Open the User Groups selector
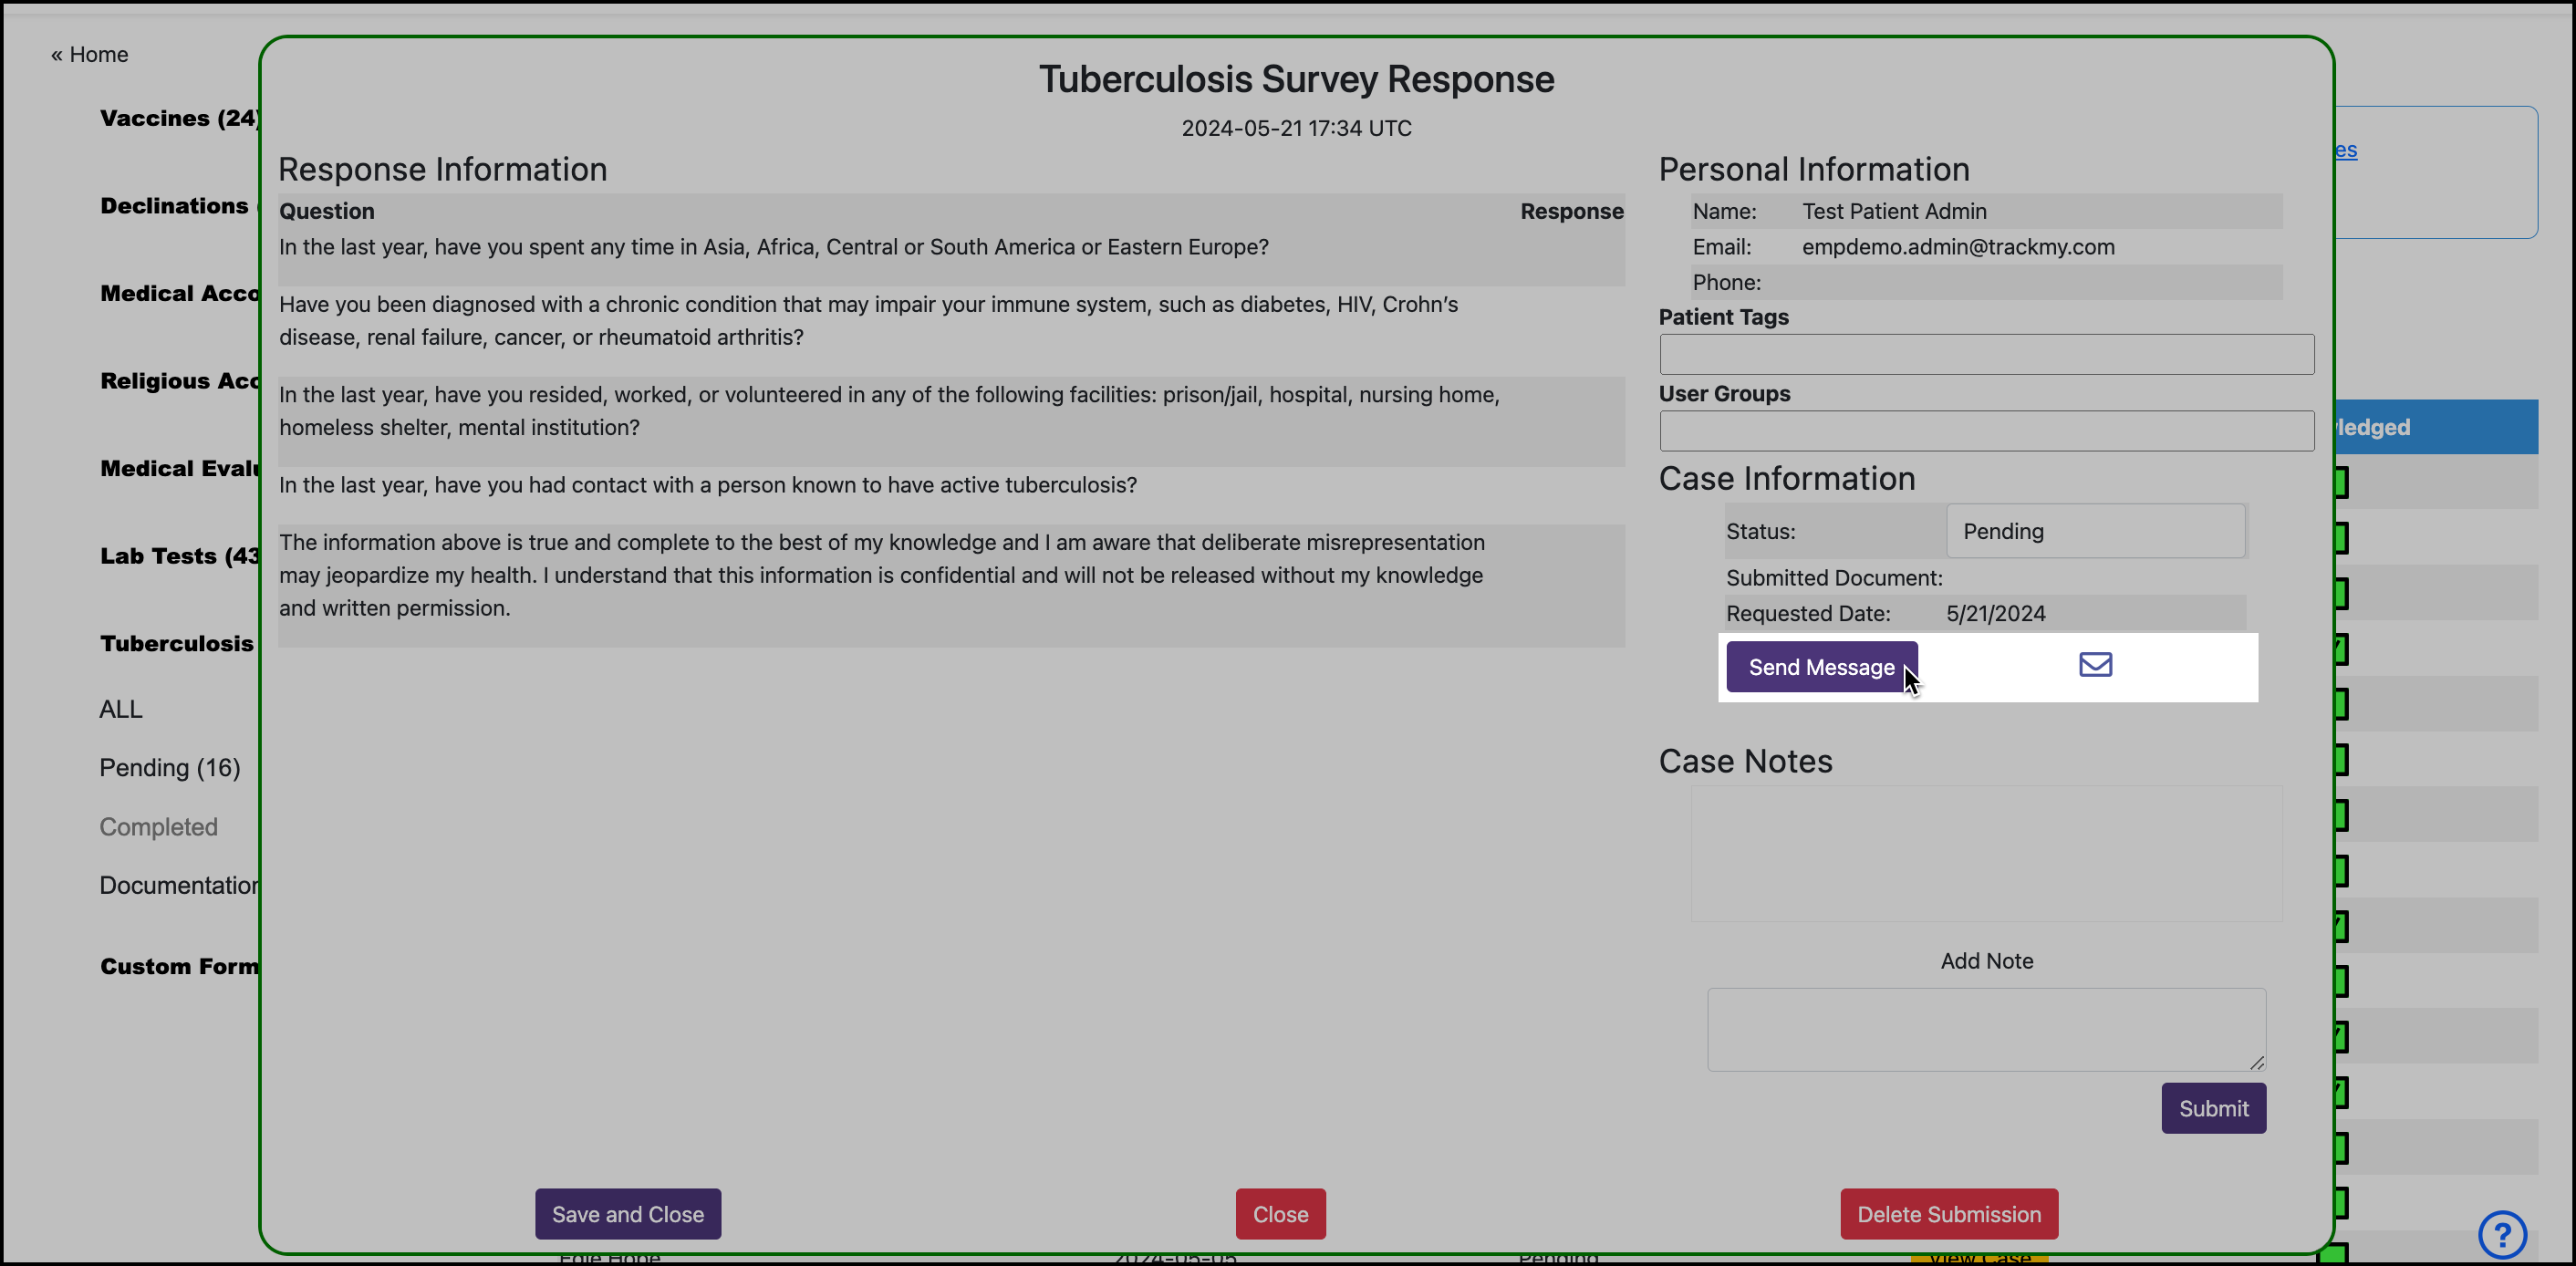 tap(1986, 431)
